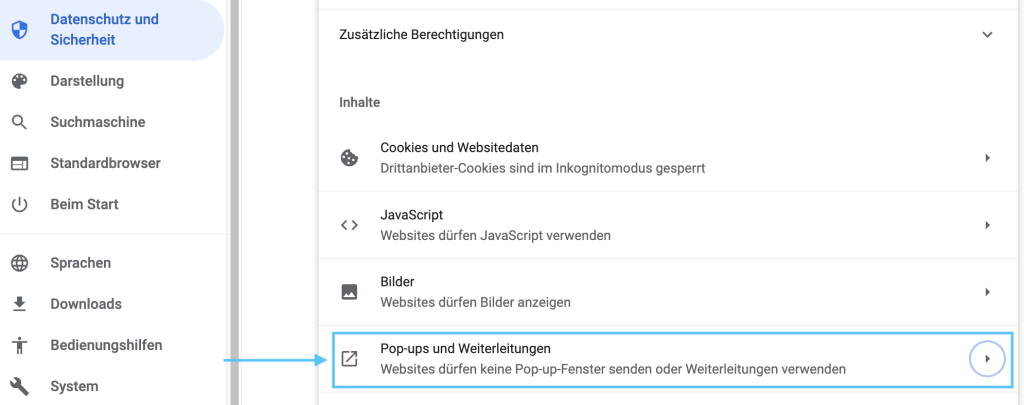Click the wrench icon next to System
Viewport: 1024px width, 405px height.
[x=19, y=386]
